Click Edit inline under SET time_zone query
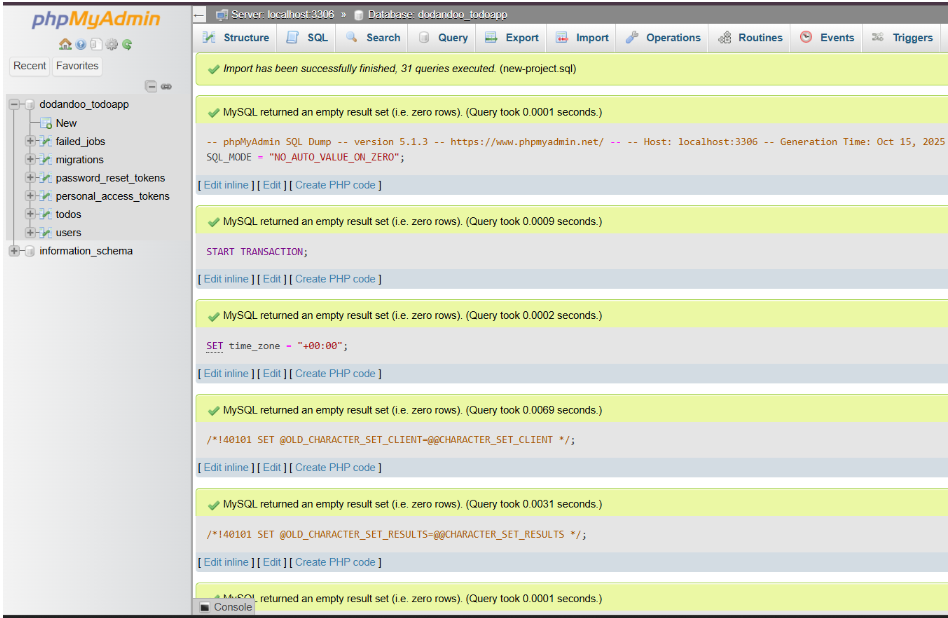948x618 pixels. [226, 373]
